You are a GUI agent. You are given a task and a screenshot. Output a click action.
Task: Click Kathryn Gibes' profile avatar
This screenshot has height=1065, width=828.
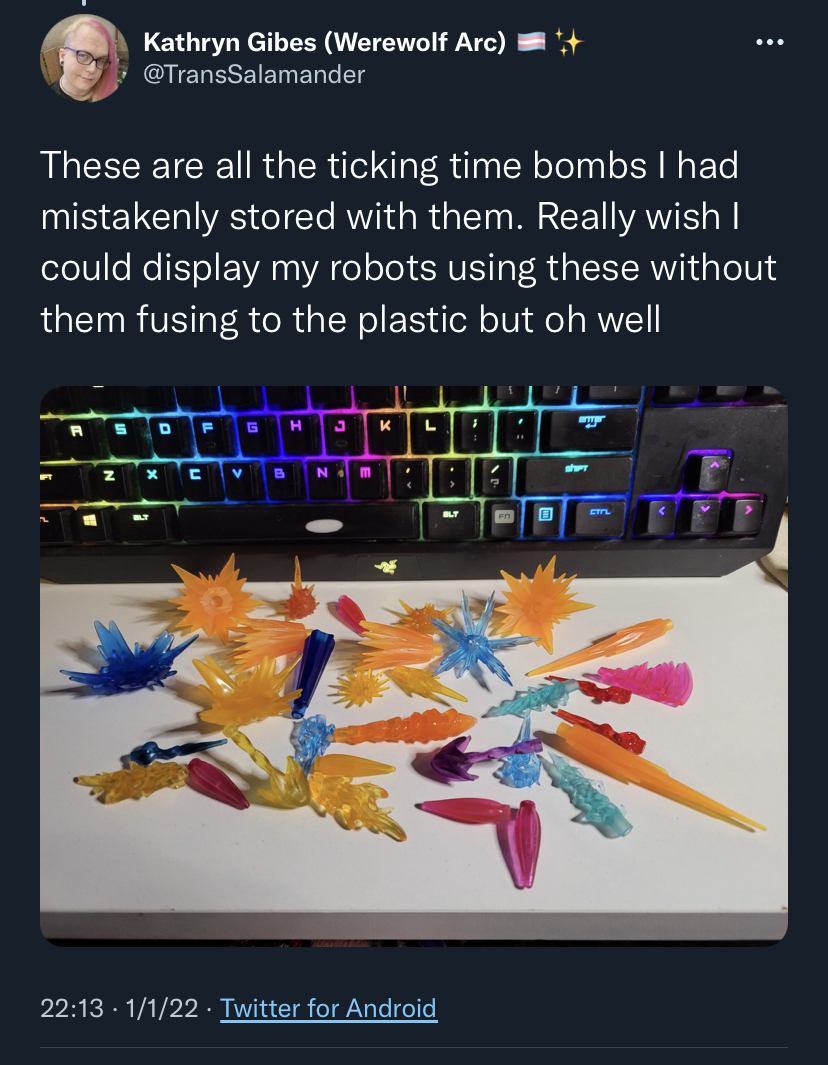tap(84, 58)
